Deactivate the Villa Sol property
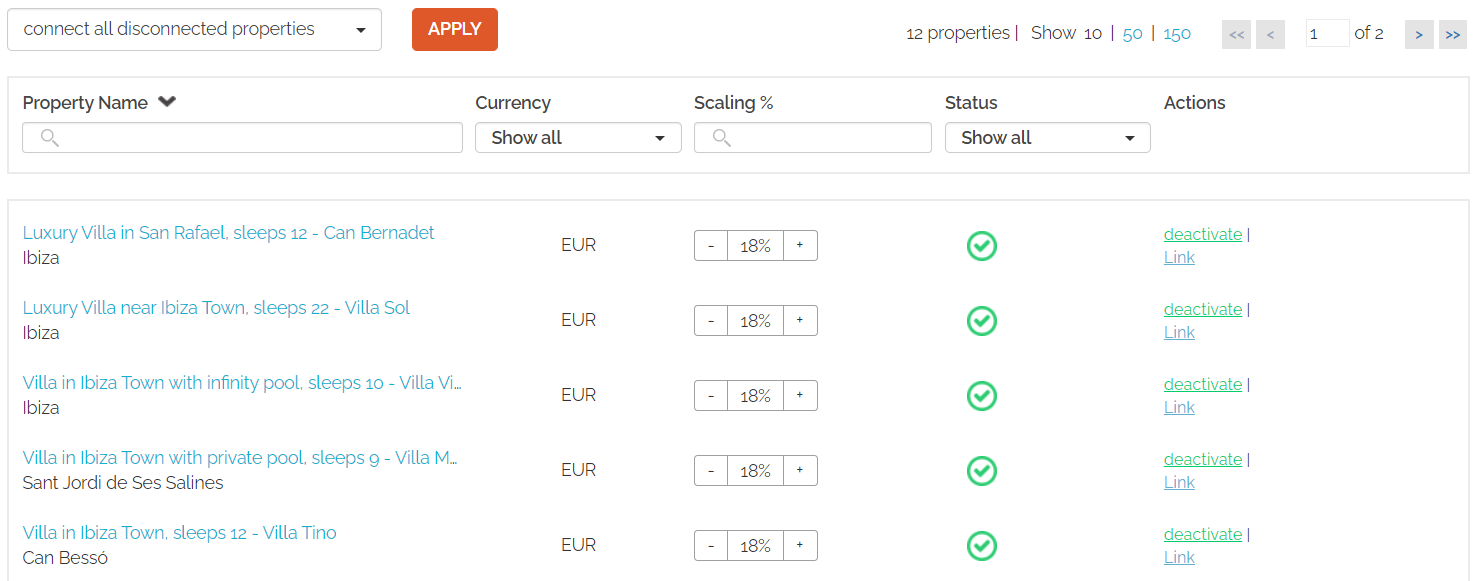This screenshot has height=581, width=1476. pos(1203,309)
